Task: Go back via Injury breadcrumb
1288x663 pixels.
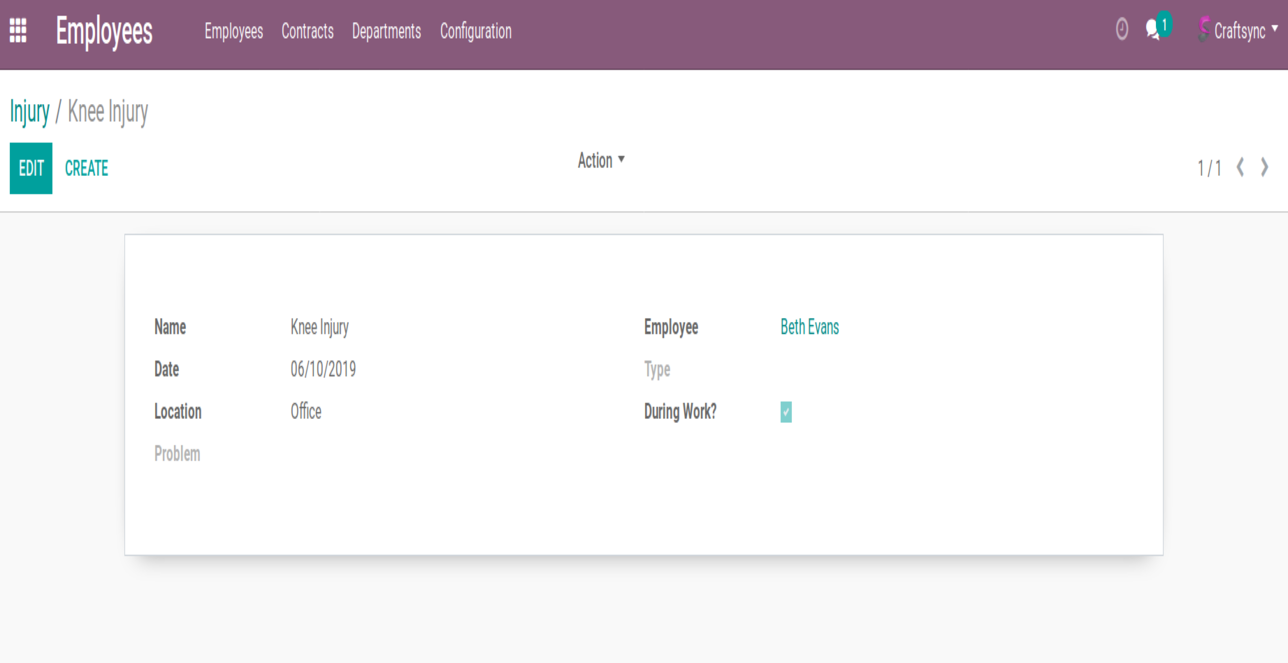Action: click(x=29, y=112)
